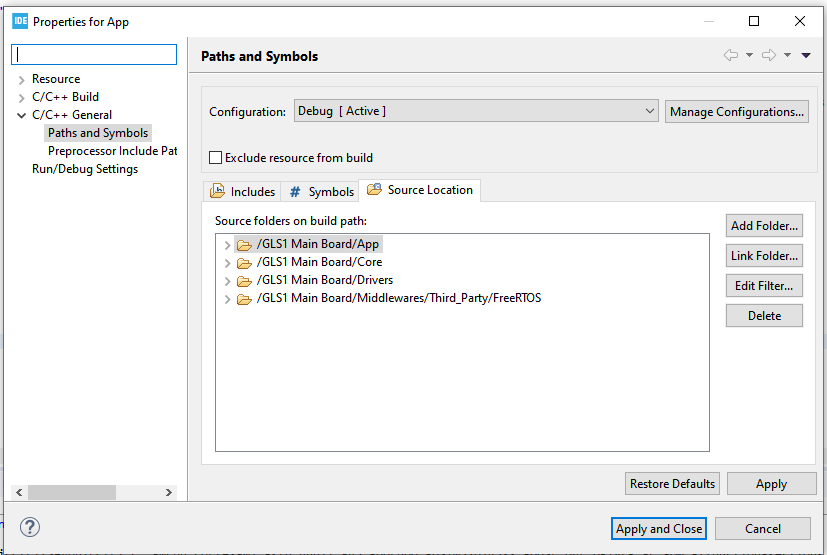Click the forward navigation arrow icon

tap(769, 56)
